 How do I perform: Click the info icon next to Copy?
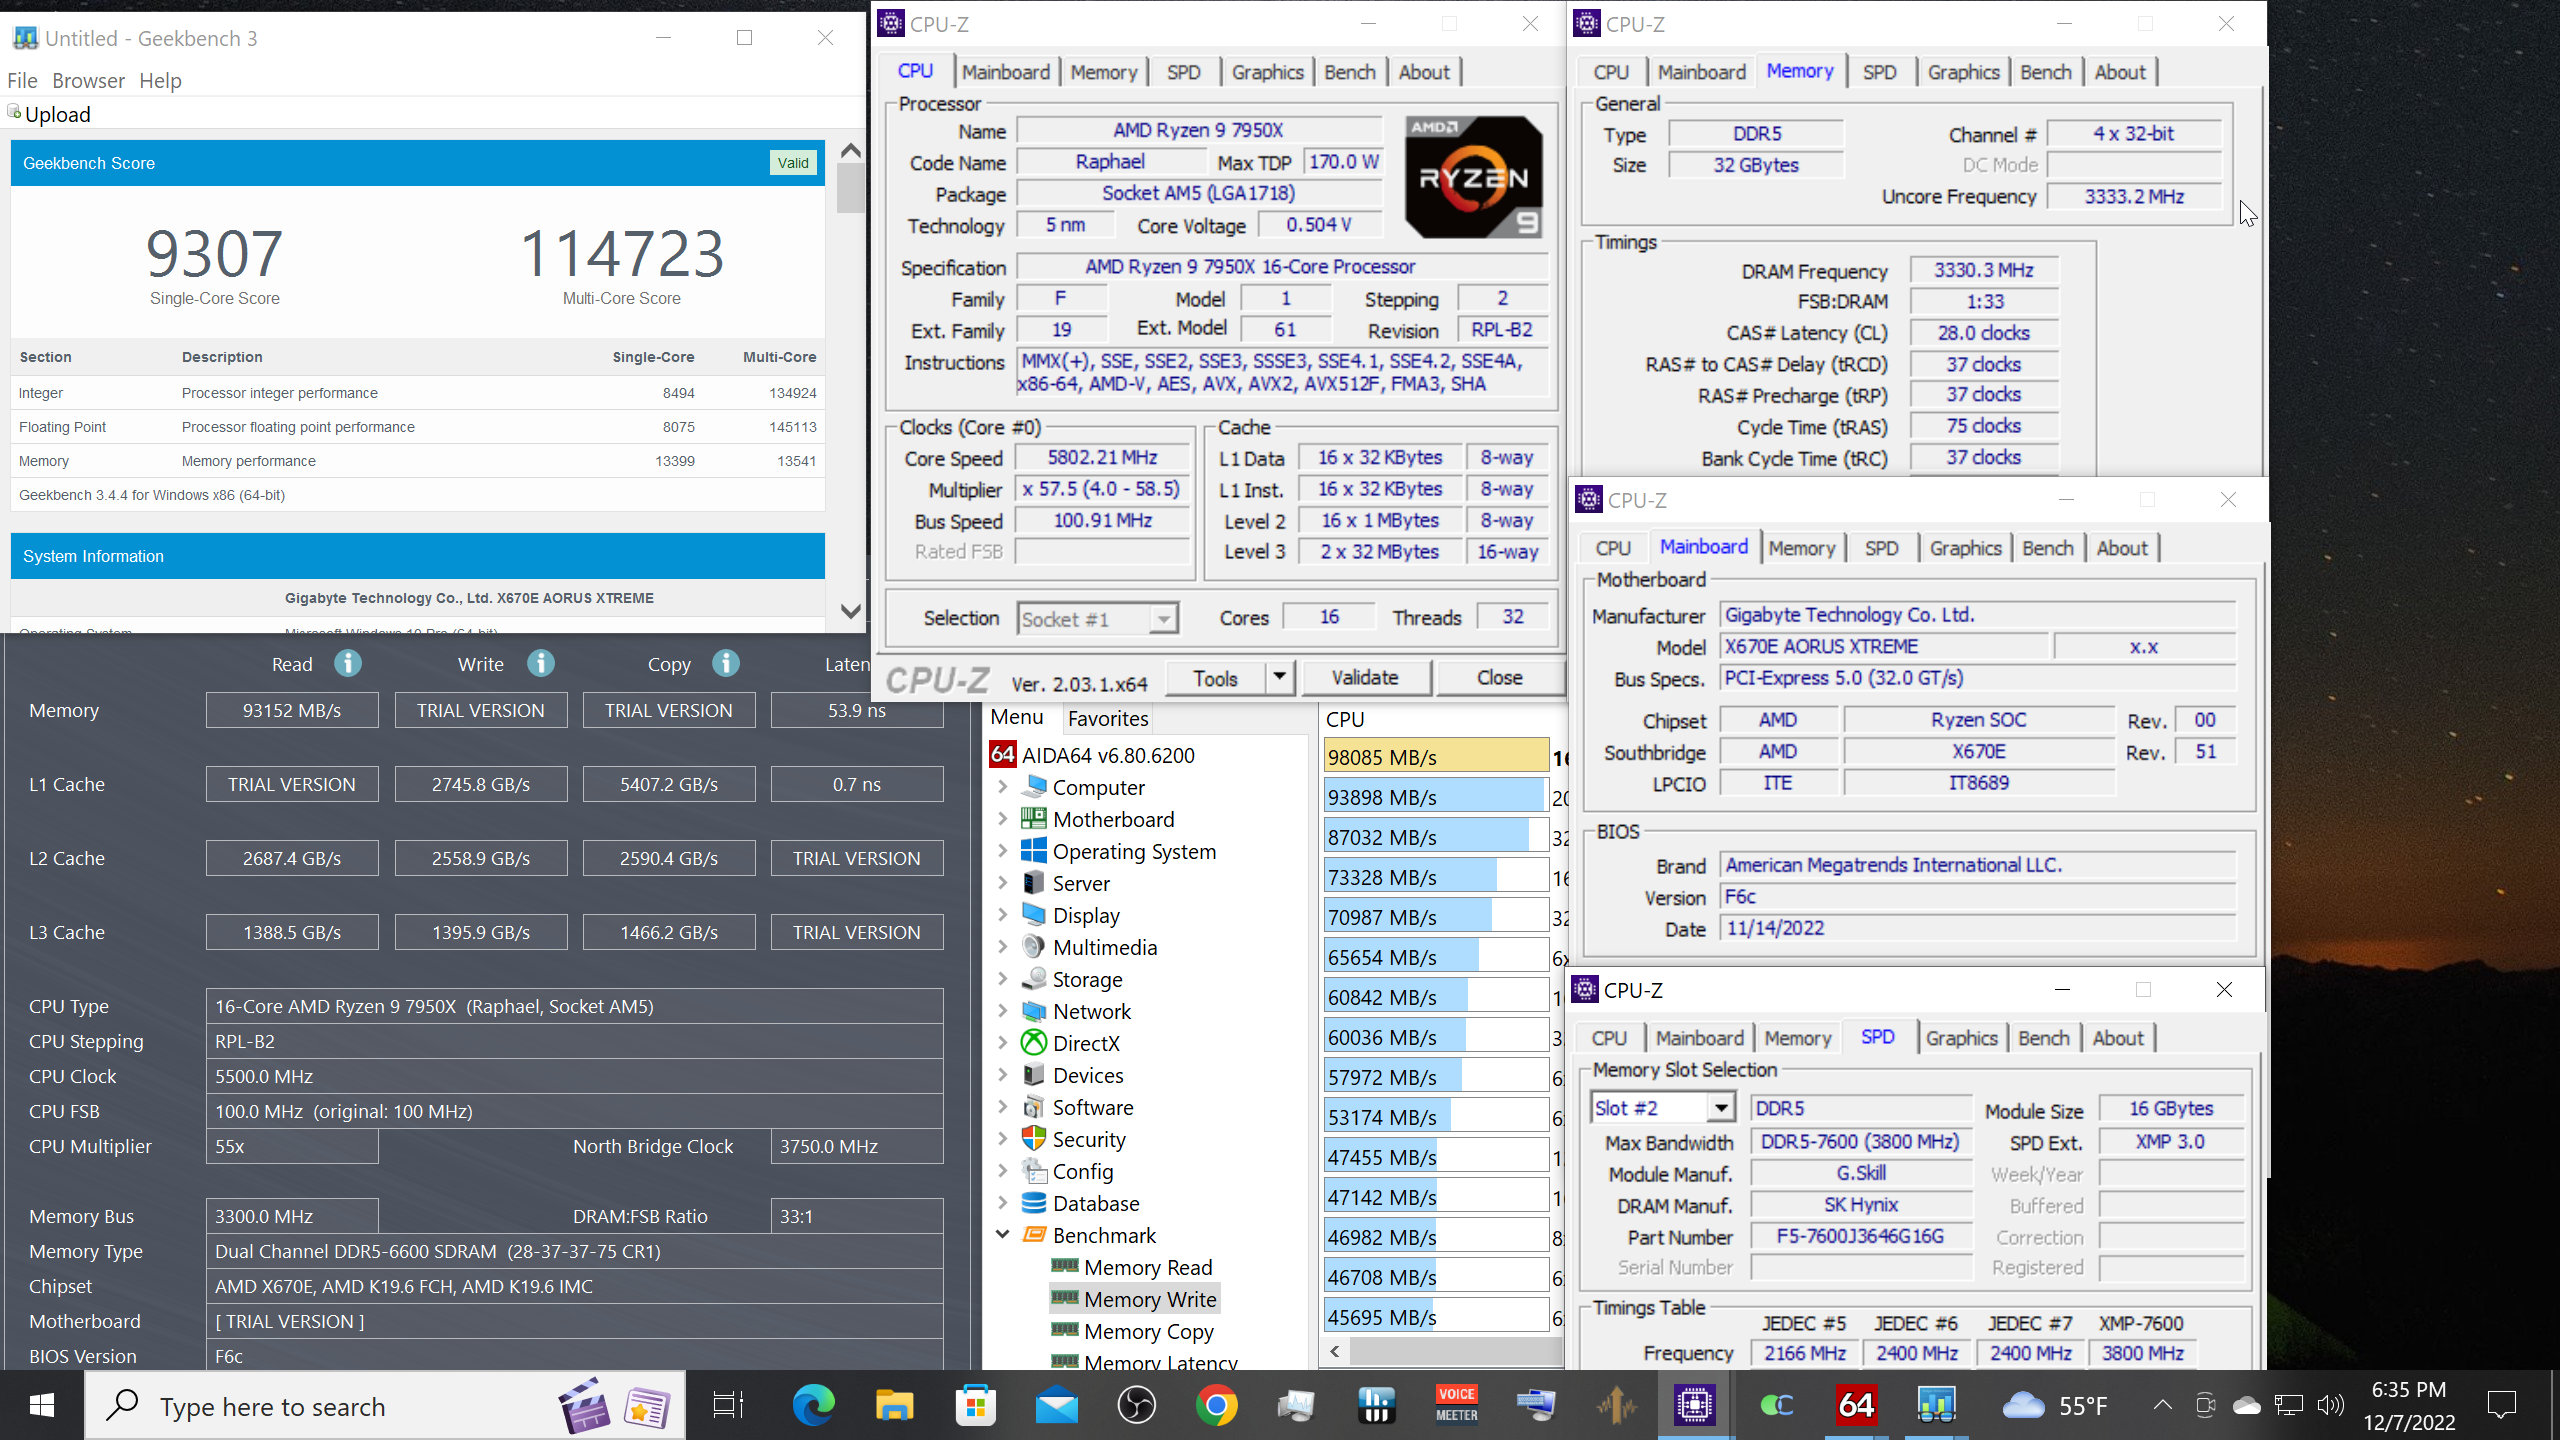coord(726,664)
